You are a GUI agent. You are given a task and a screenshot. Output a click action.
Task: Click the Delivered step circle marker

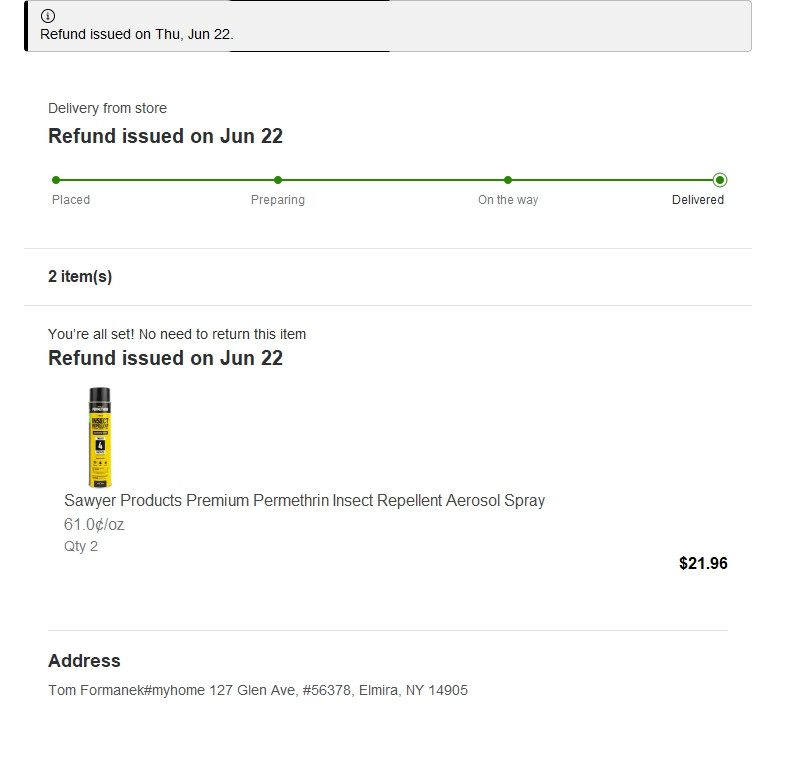pyautogui.click(x=720, y=180)
